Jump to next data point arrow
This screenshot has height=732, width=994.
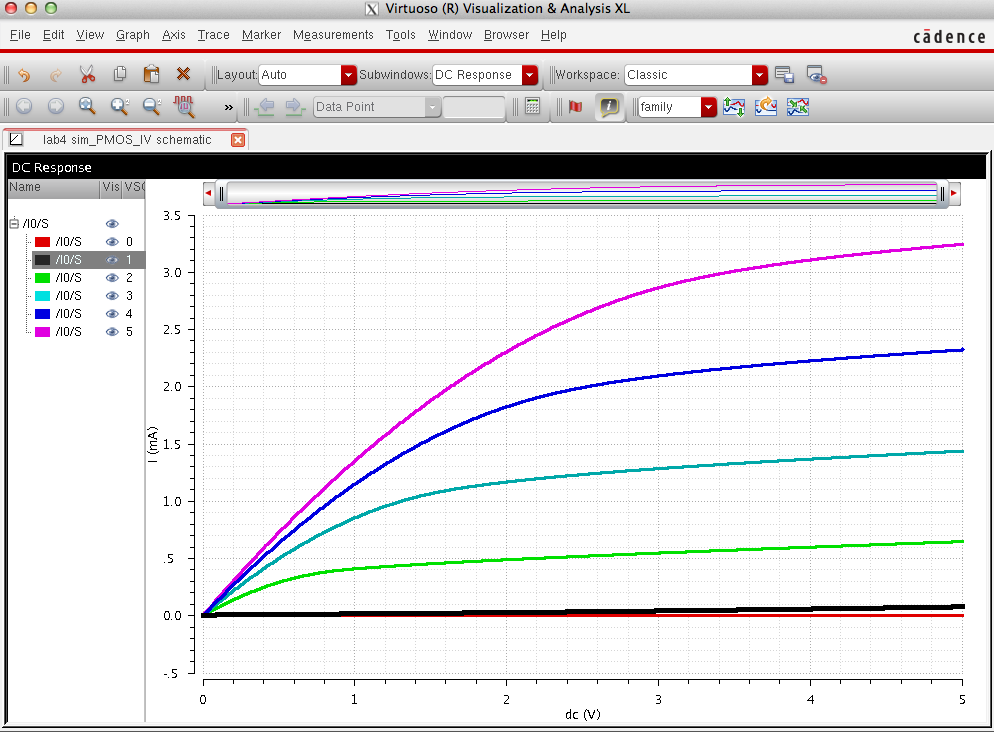(295, 106)
